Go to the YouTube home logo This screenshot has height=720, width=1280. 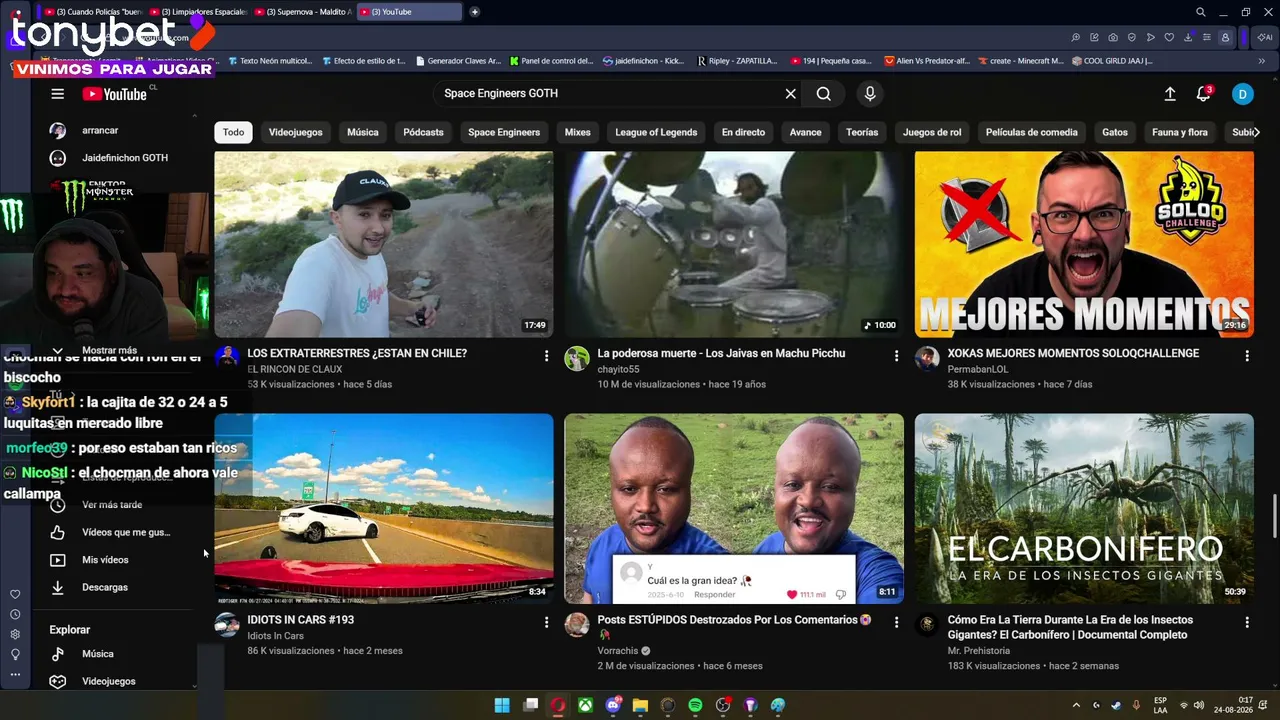pyautogui.click(x=115, y=94)
